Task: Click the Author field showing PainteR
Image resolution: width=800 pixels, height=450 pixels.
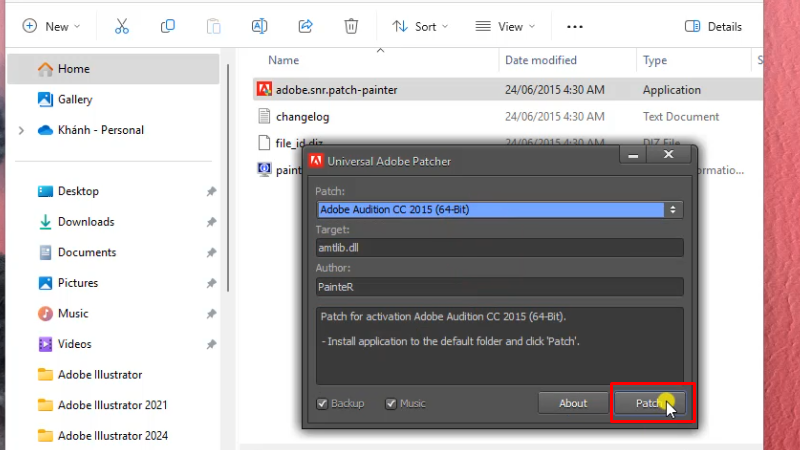Action: point(499,287)
